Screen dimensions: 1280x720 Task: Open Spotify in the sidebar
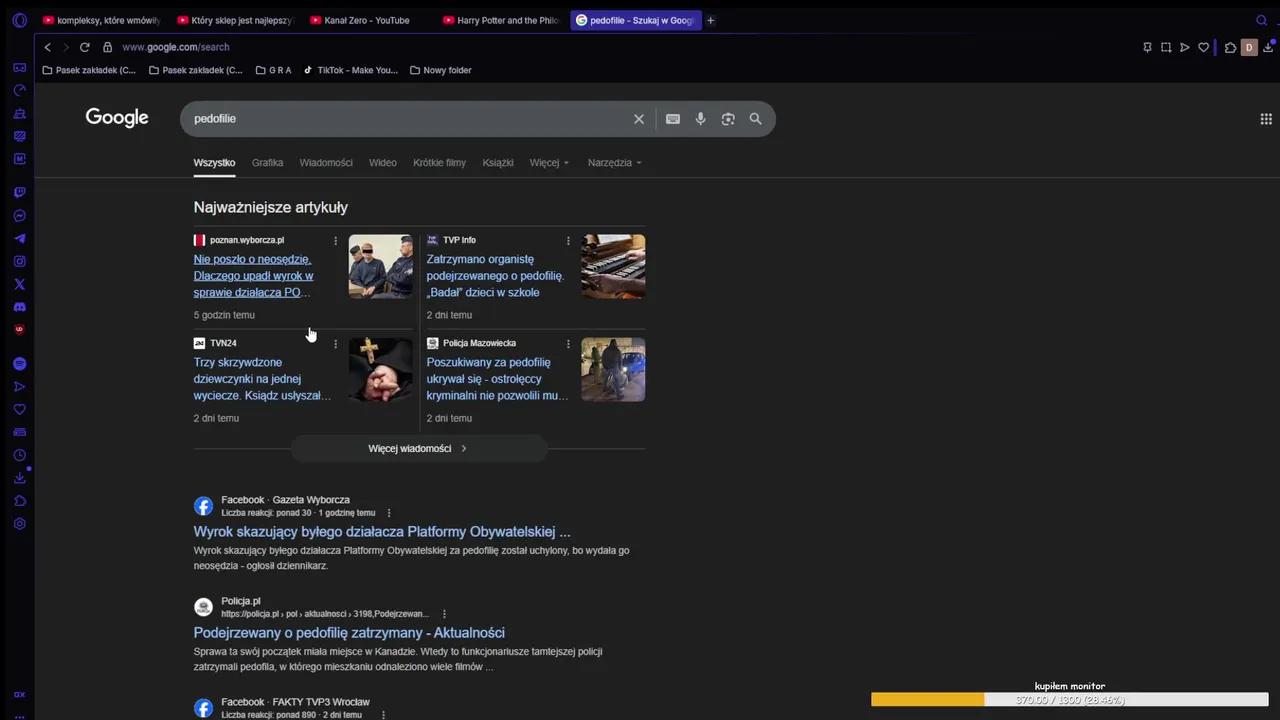coord(19,364)
